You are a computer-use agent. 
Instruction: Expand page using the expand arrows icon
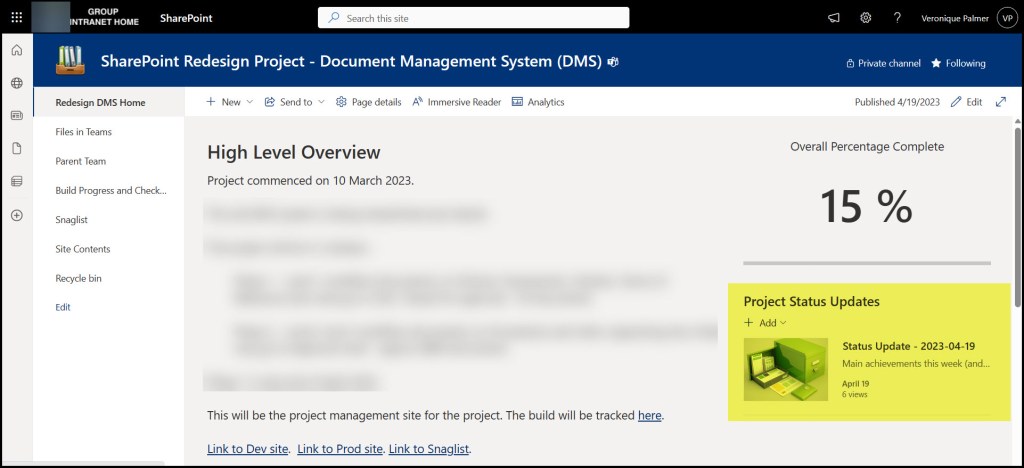pyautogui.click(x=1000, y=102)
